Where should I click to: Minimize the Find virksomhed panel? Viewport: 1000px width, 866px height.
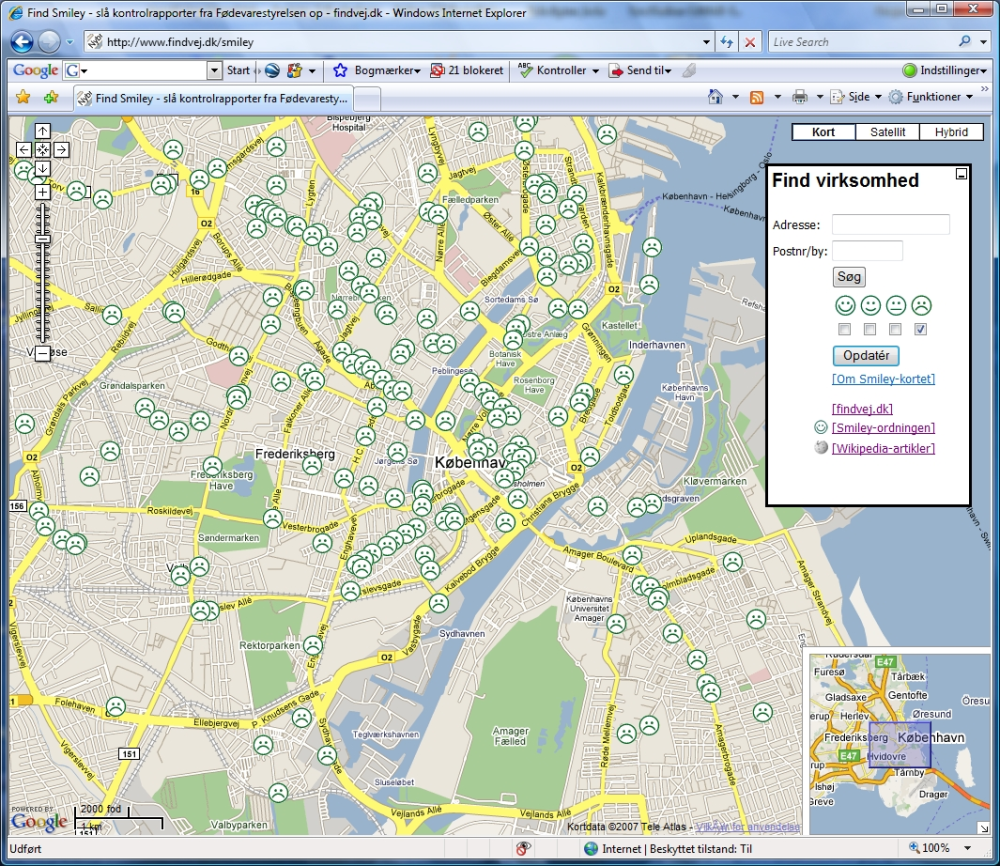(961, 174)
